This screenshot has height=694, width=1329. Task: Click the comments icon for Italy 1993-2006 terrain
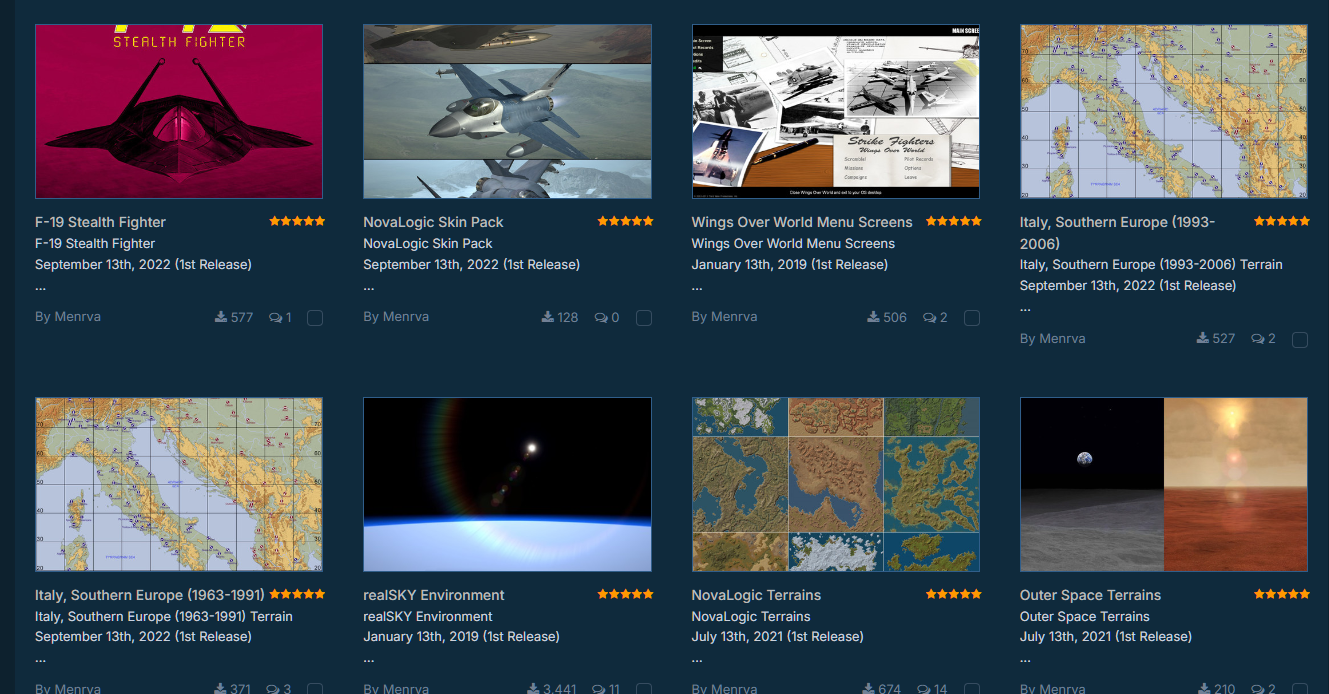click(1257, 338)
